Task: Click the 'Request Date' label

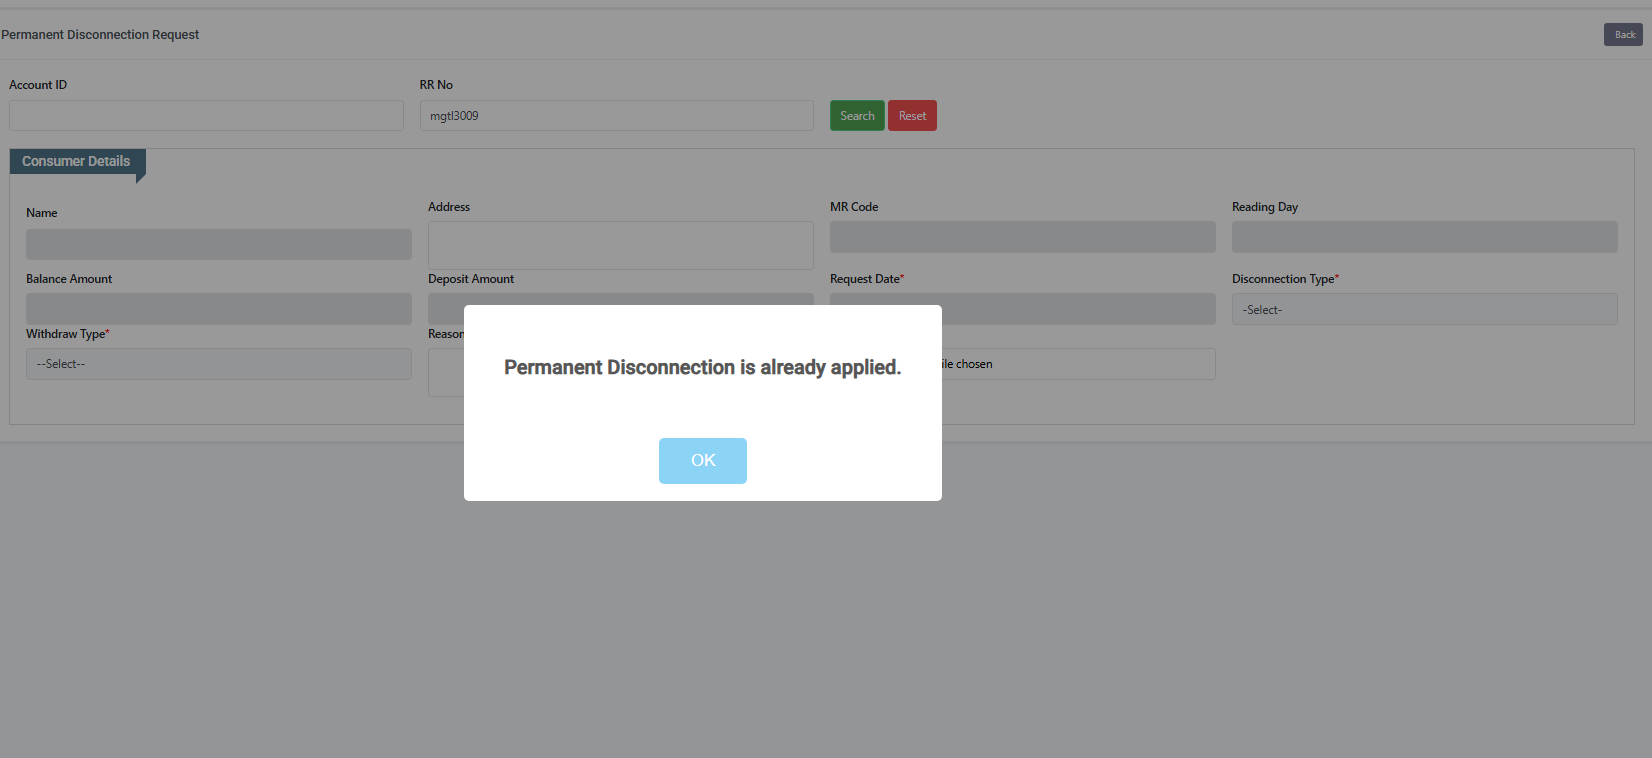Action: point(865,279)
